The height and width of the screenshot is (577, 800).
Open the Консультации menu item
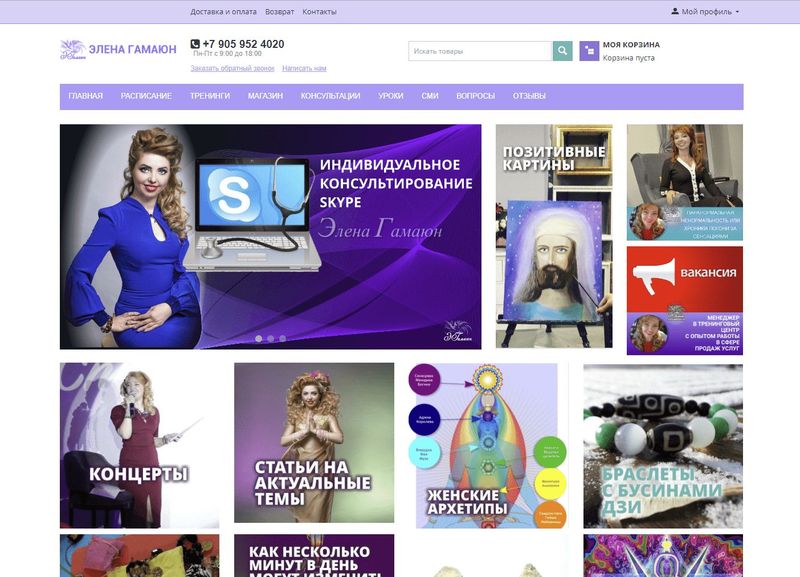[x=331, y=96]
